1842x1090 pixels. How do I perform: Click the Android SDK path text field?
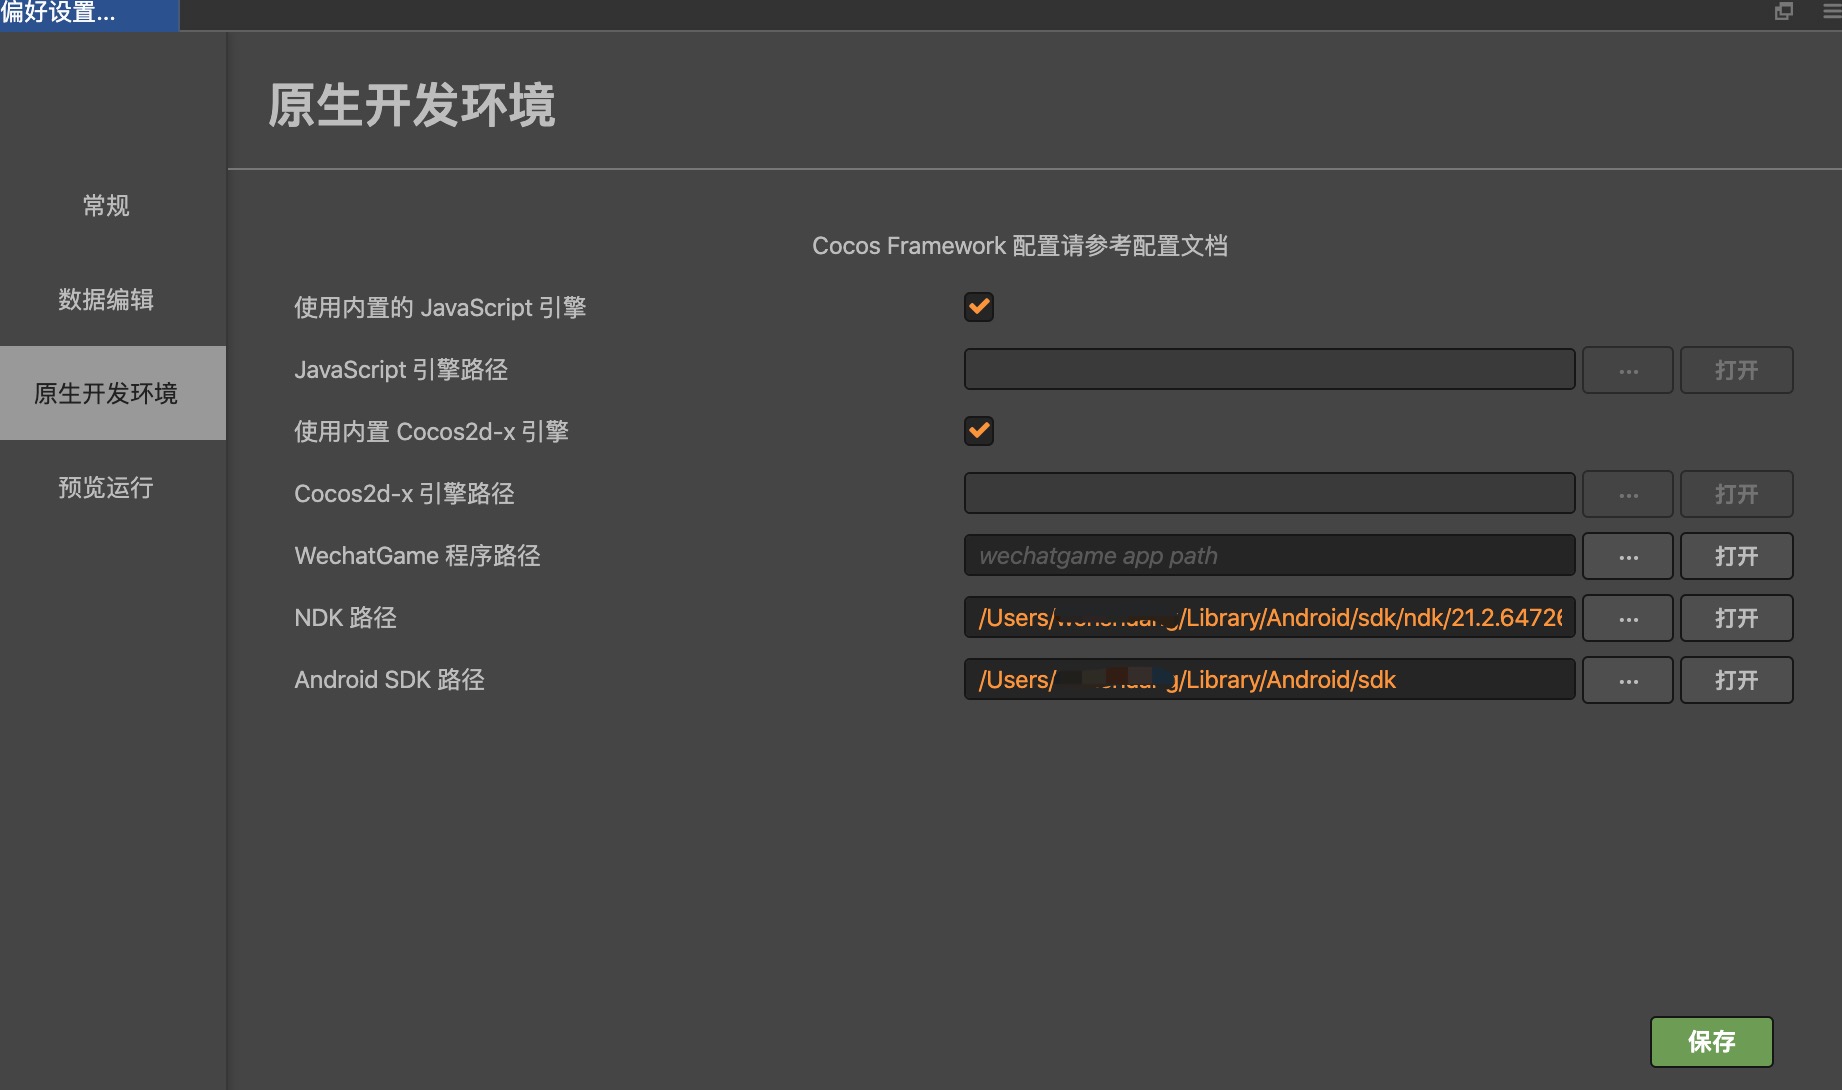pyautogui.click(x=1268, y=680)
